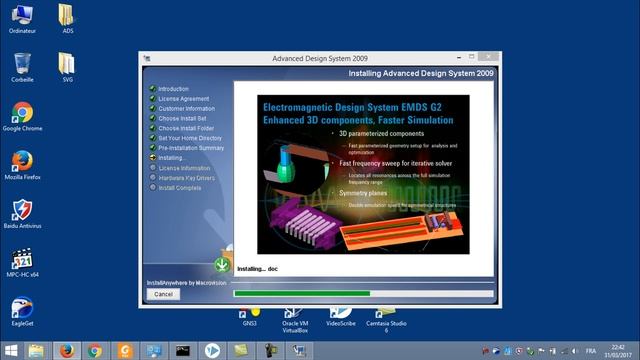Viewport: 640px width, 360px height.
Task: Click 'Installing Advanced Design System 2009' heading
Action: tap(421, 73)
